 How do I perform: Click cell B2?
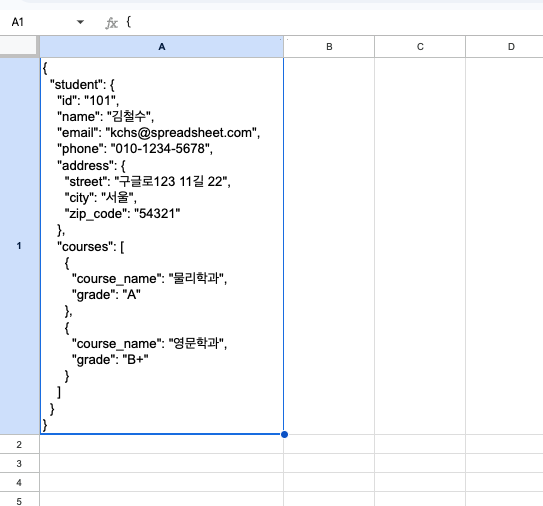click(329, 444)
